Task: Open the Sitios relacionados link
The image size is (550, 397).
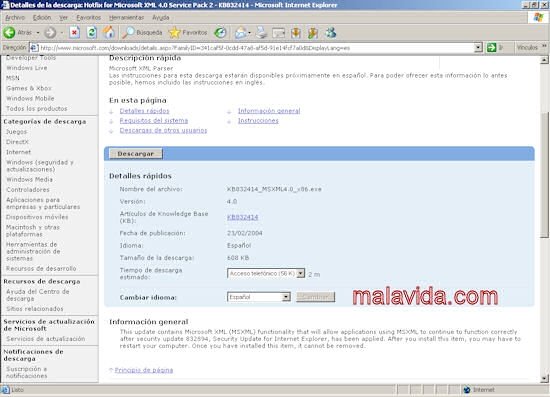Action: (x=35, y=309)
